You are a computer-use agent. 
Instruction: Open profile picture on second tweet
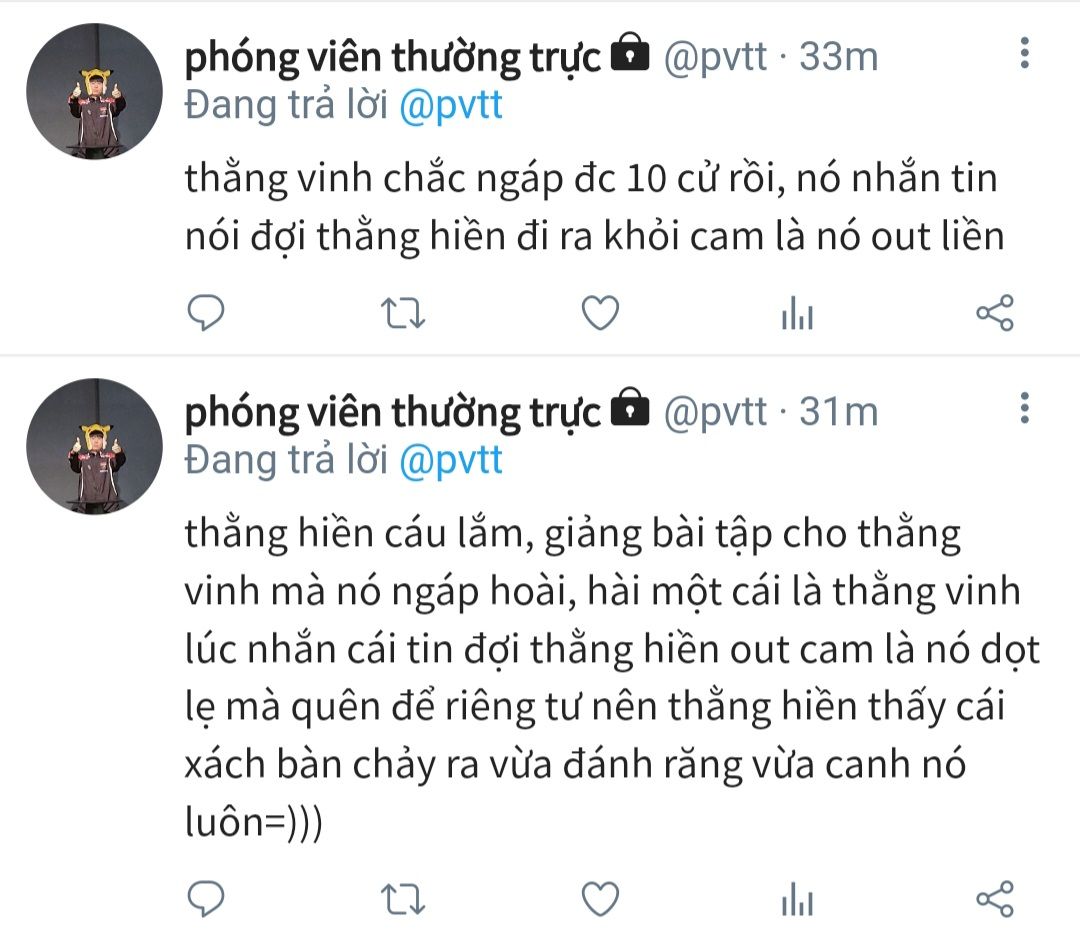click(94, 446)
